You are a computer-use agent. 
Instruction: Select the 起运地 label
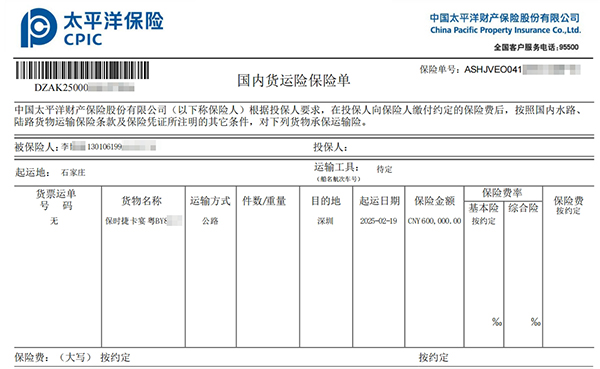click(x=33, y=172)
